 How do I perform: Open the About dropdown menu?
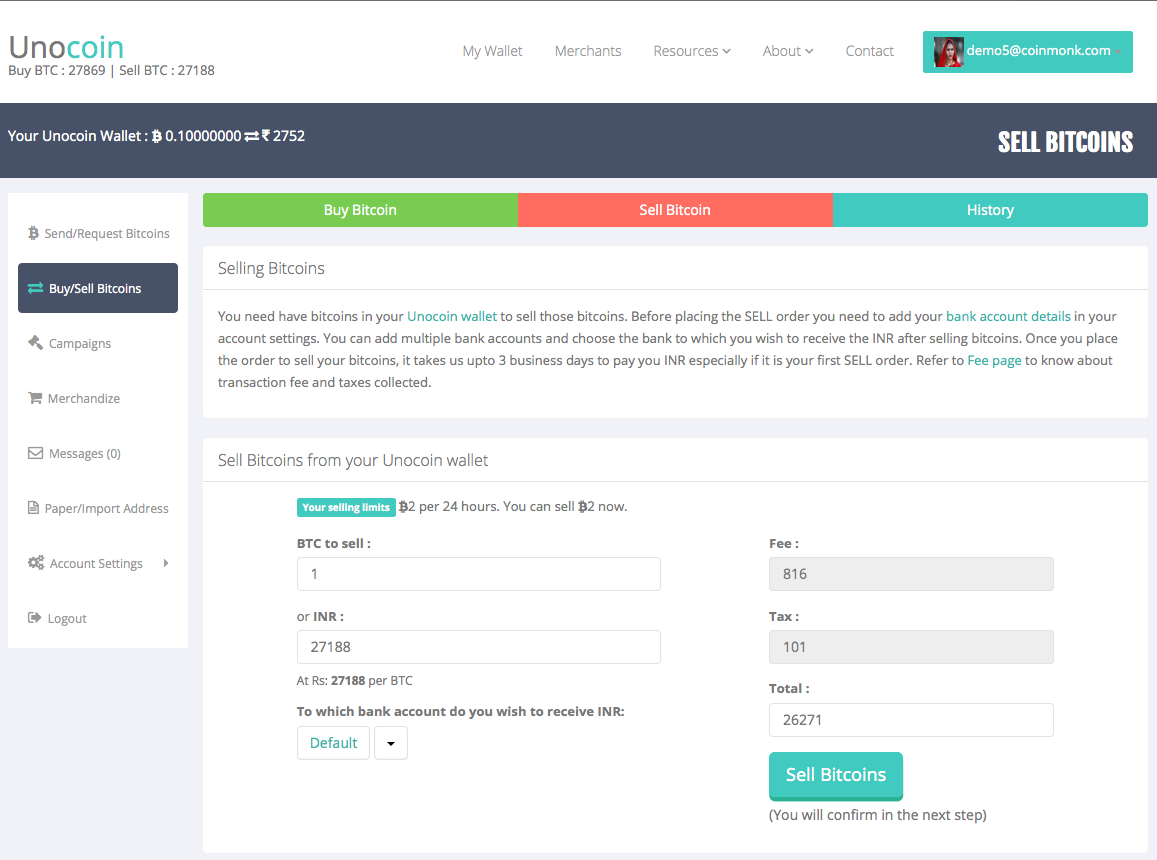pos(787,51)
